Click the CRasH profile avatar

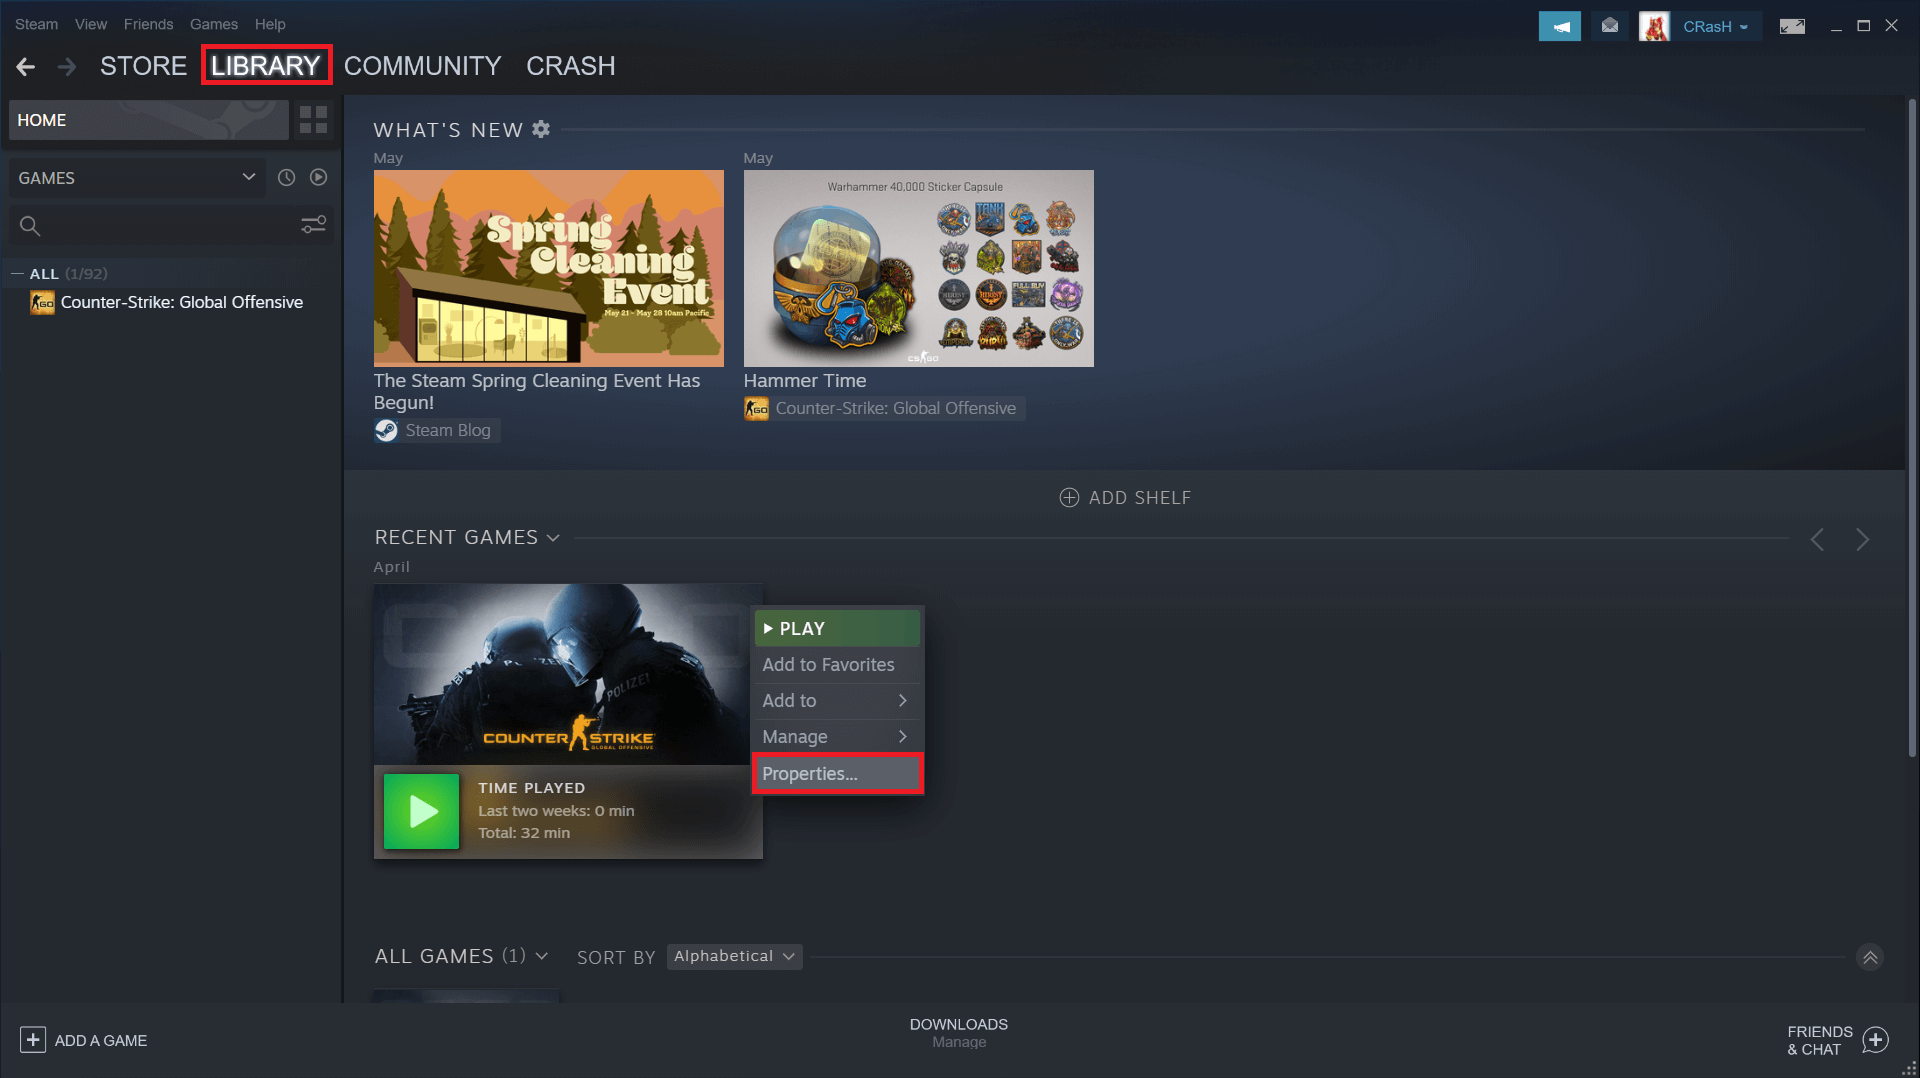click(1654, 26)
